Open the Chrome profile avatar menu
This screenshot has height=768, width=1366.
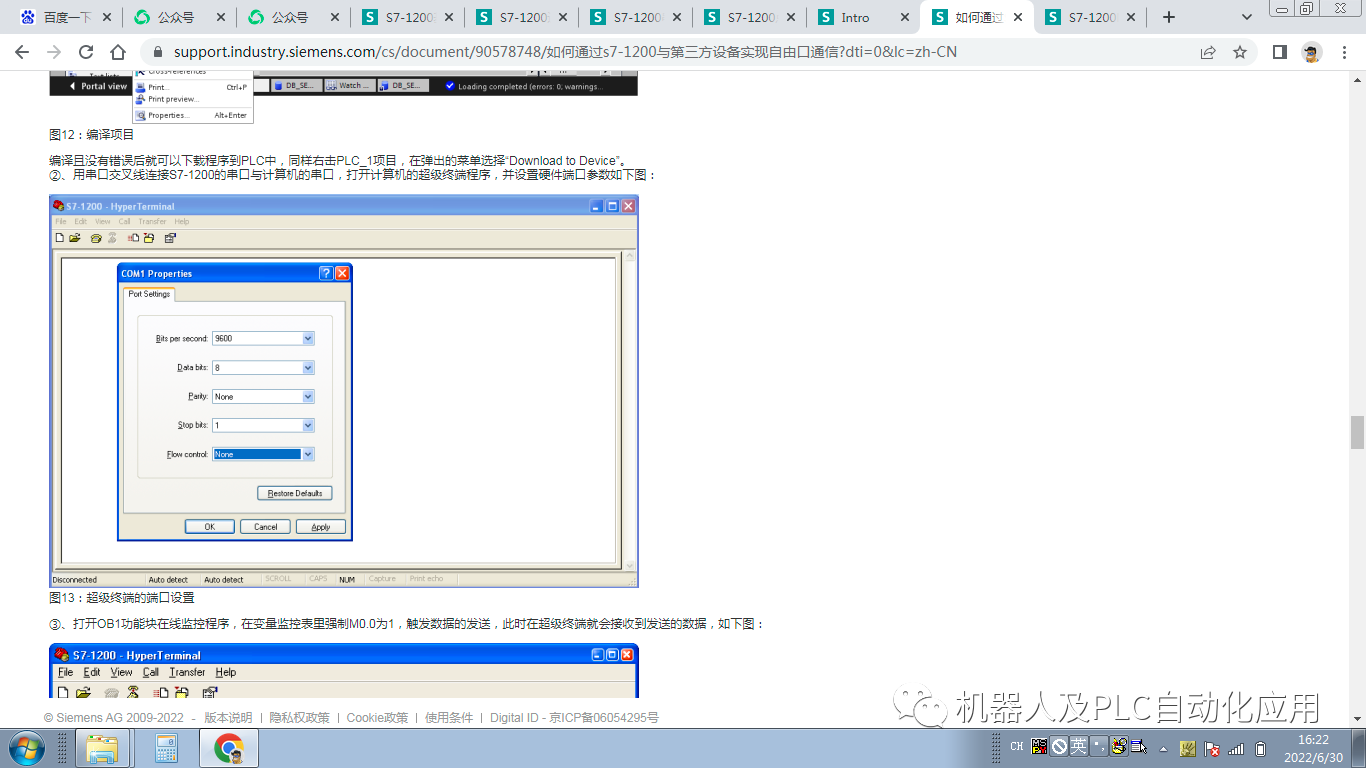[1312, 52]
